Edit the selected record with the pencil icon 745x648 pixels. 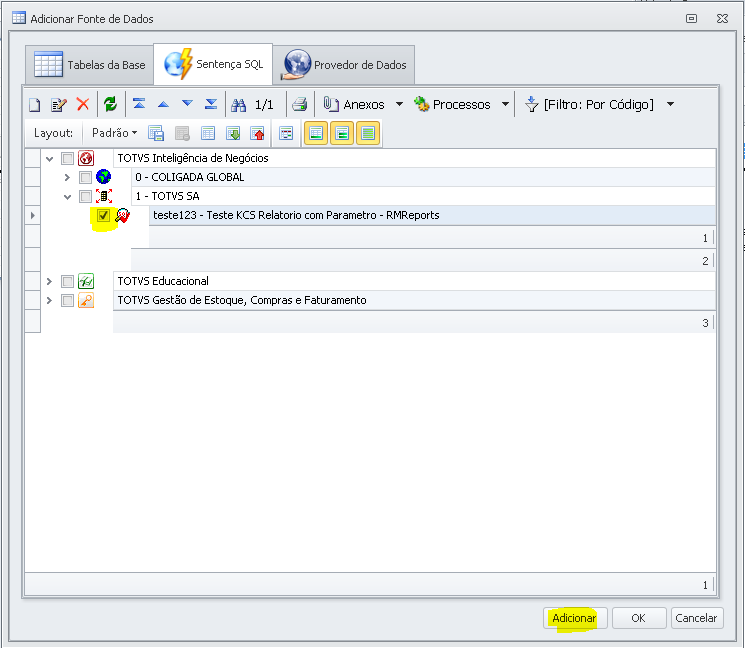pyautogui.click(x=59, y=105)
